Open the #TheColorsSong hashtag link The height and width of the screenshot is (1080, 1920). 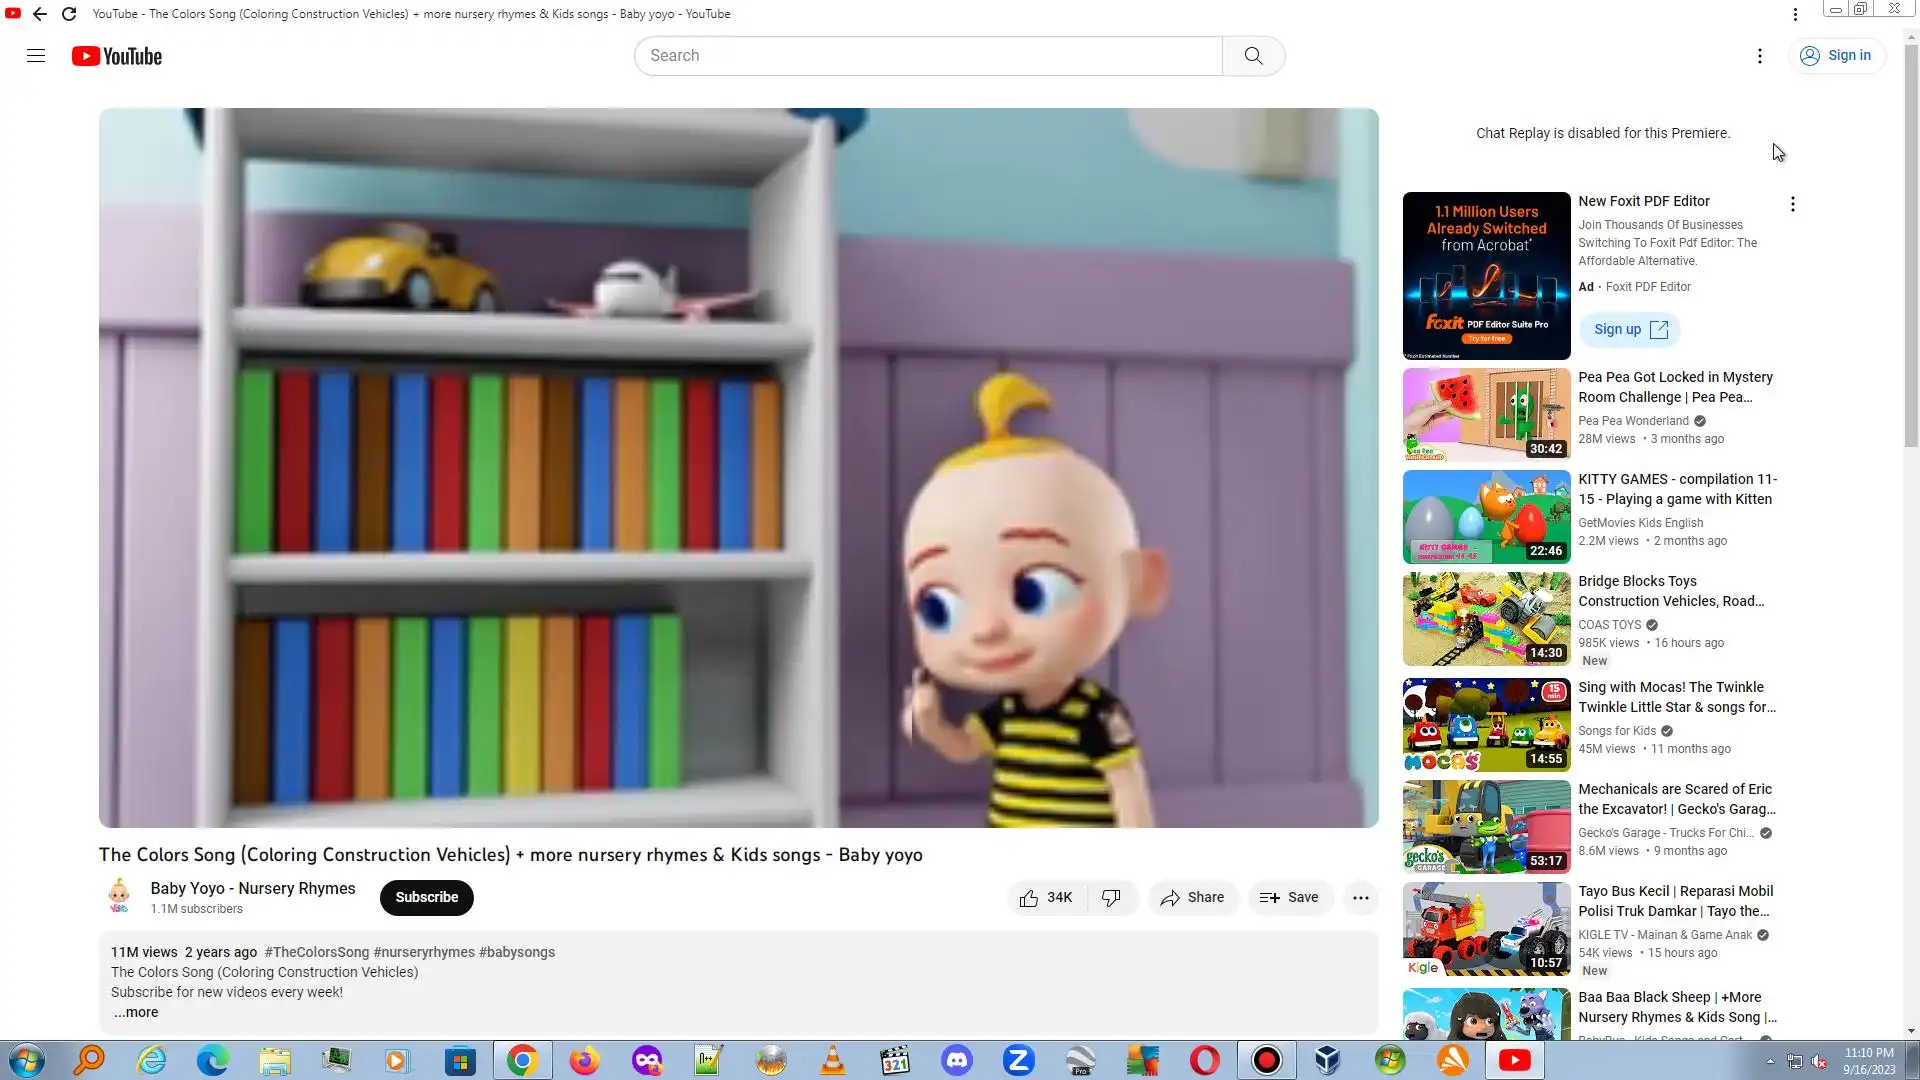[x=317, y=953]
